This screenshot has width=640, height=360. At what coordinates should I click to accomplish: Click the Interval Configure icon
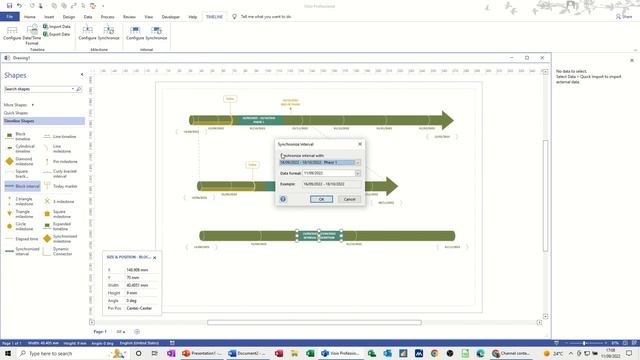click(x=135, y=33)
